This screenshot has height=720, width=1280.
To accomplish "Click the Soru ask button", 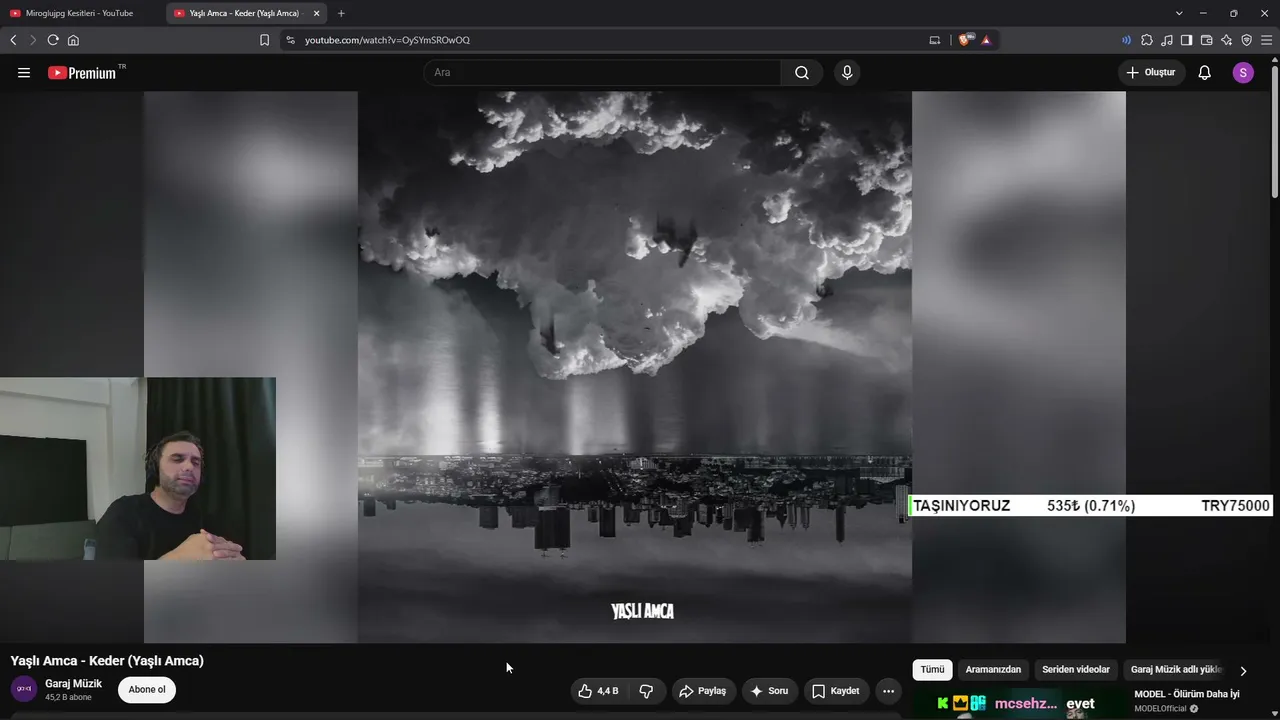I will tap(769, 691).
